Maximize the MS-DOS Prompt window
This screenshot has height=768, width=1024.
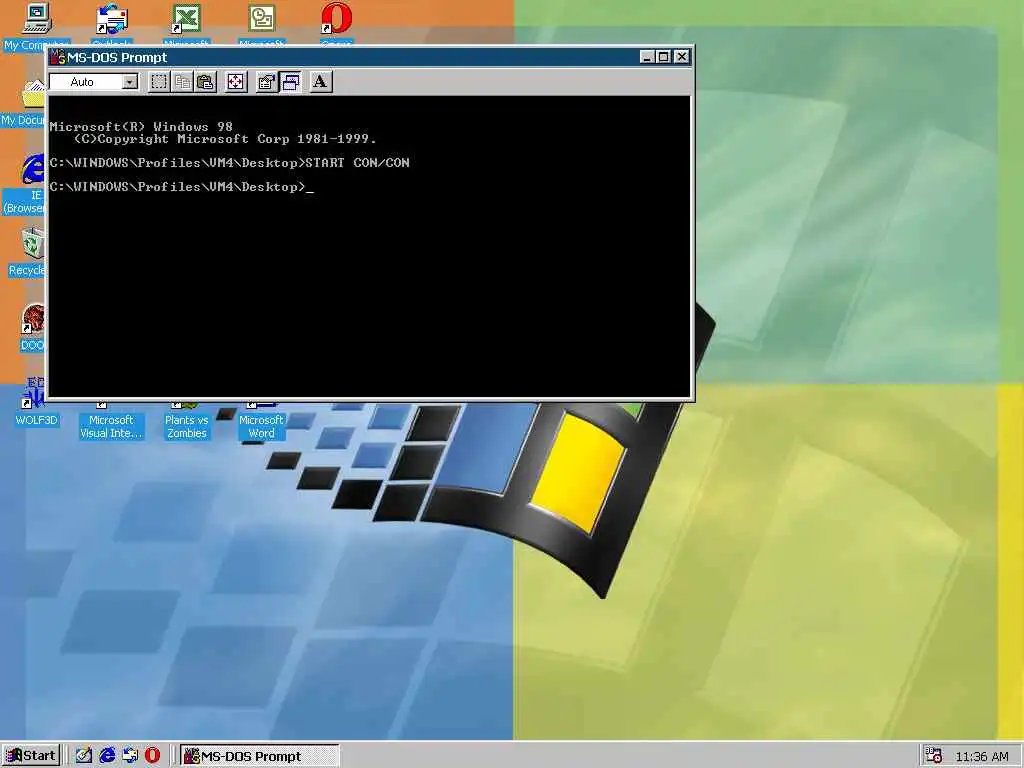[664, 57]
